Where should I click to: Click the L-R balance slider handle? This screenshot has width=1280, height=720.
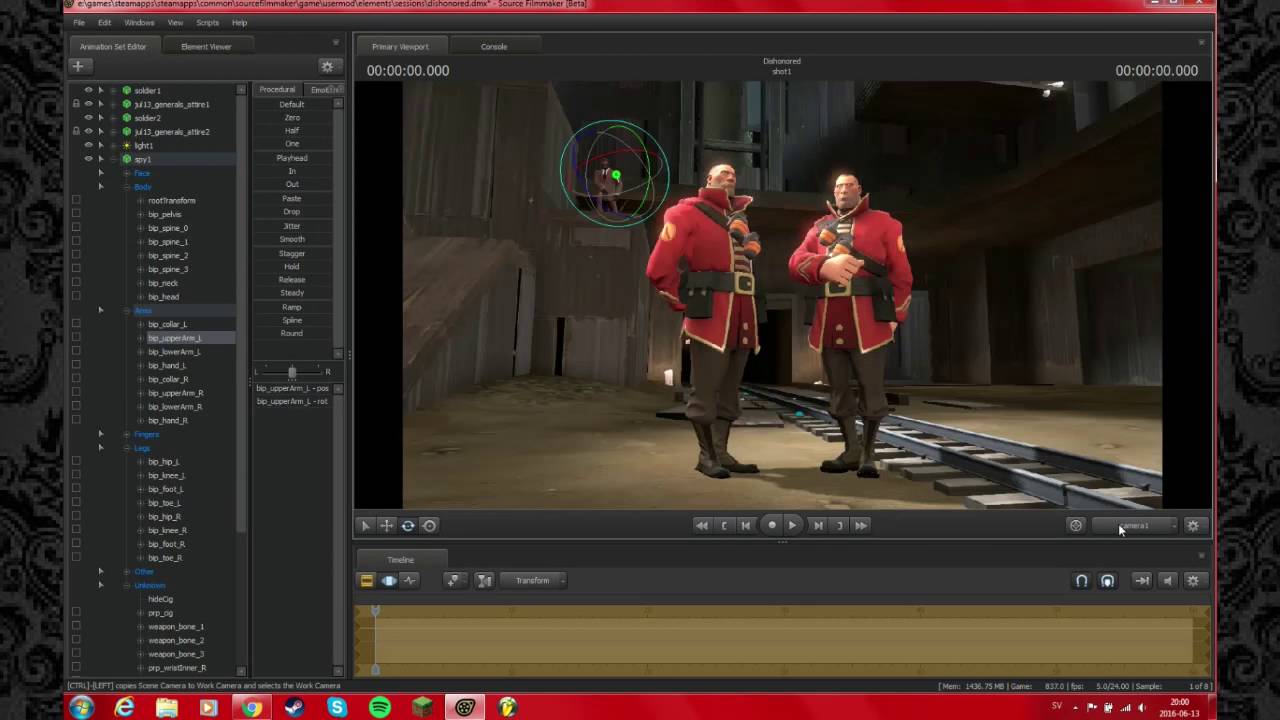coord(292,372)
